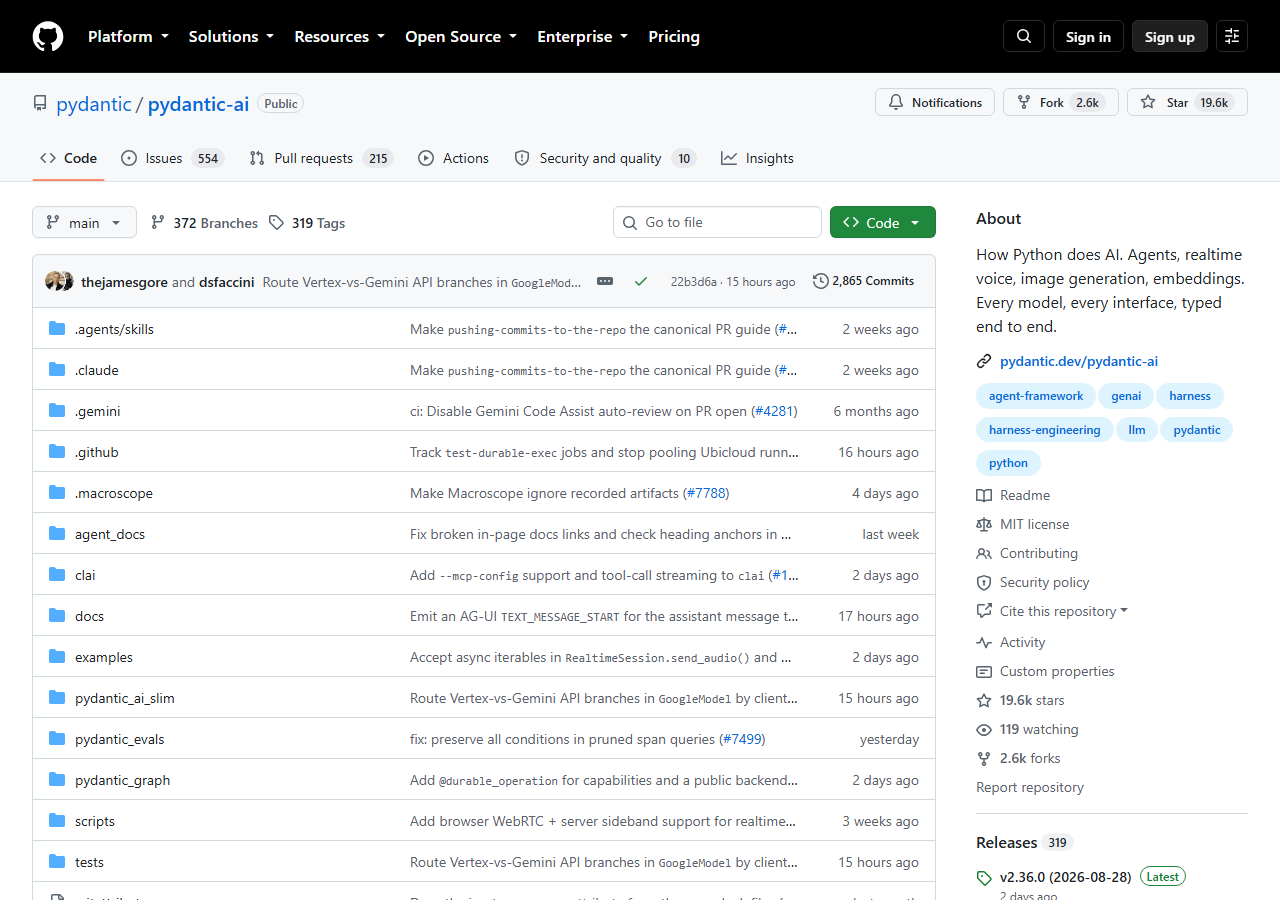The width and height of the screenshot is (1280, 900).
Task: Open the pydantic owner link
Action: (x=94, y=103)
